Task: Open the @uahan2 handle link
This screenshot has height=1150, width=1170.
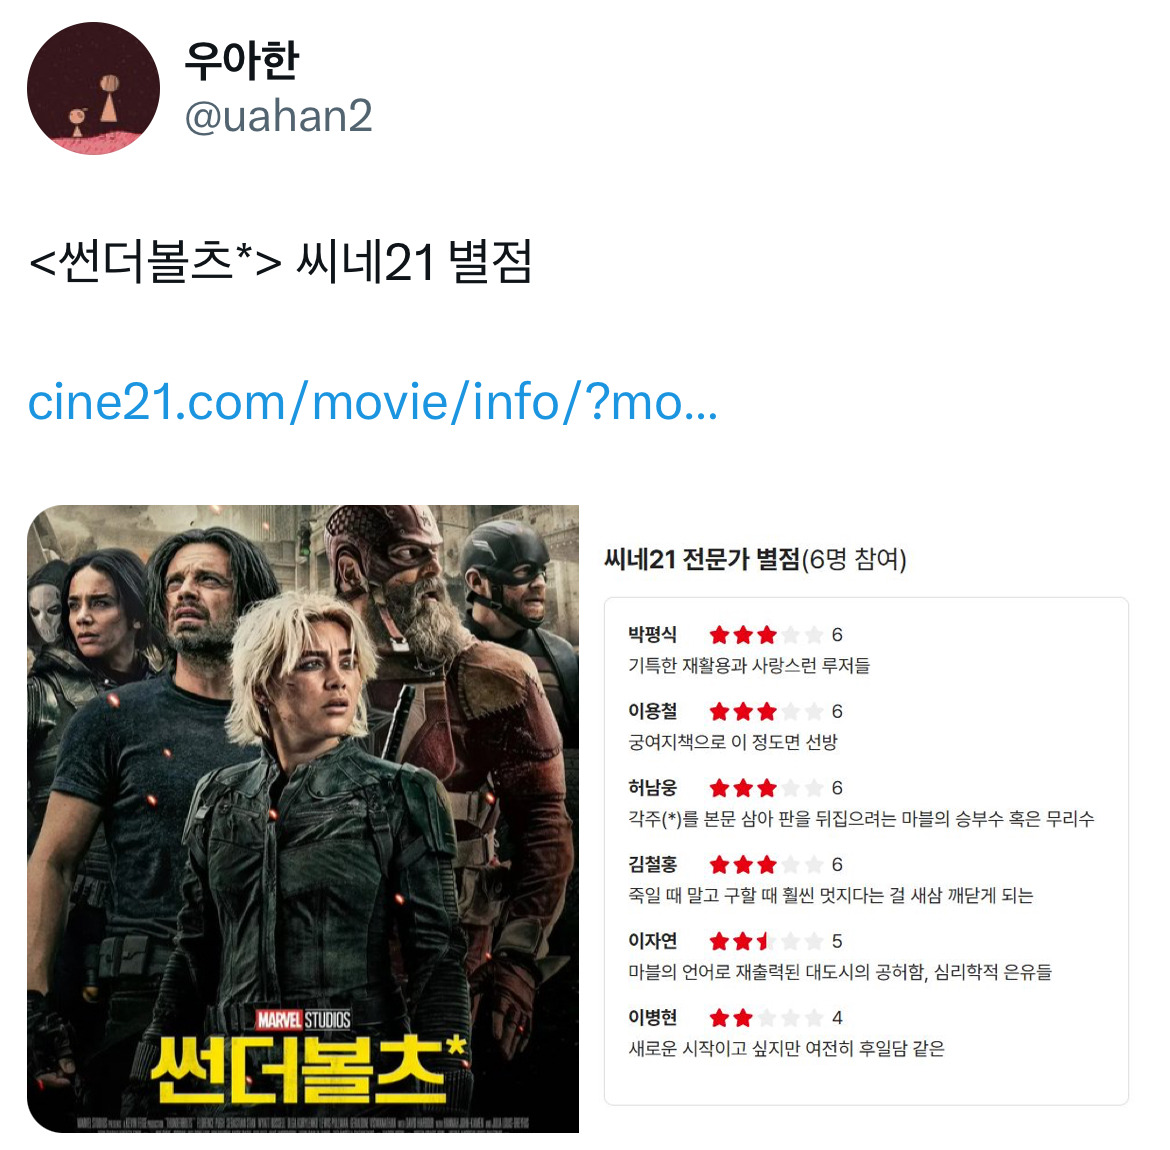Action: pyautogui.click(x=278, y=116)
